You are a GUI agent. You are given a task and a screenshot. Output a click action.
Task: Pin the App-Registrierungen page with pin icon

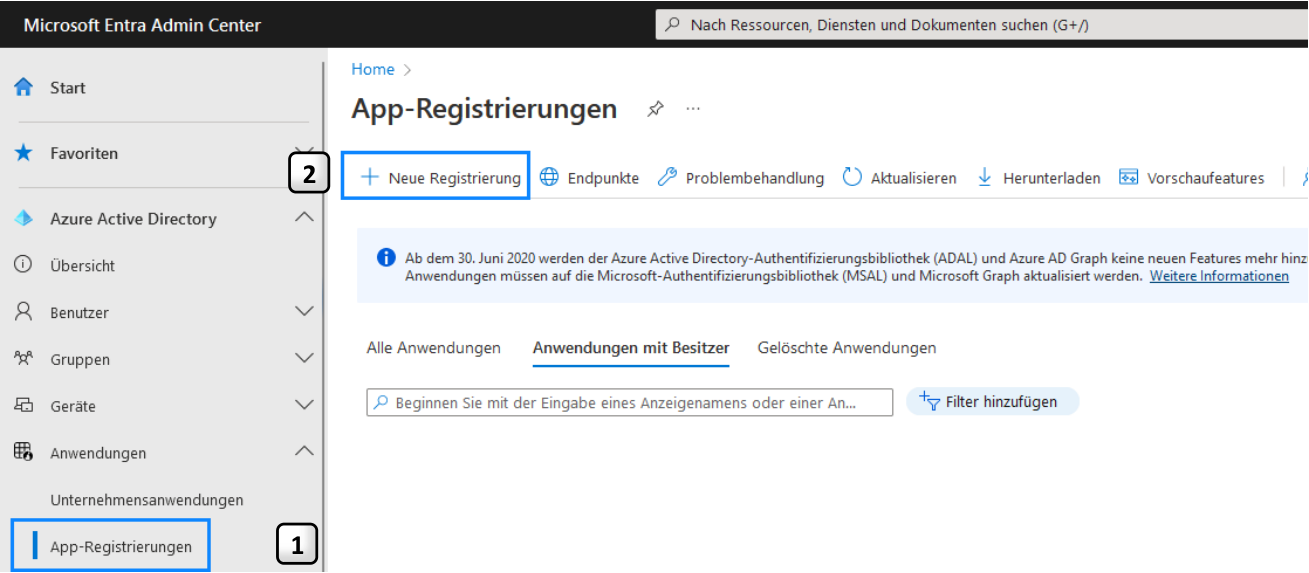coord(655,108)
